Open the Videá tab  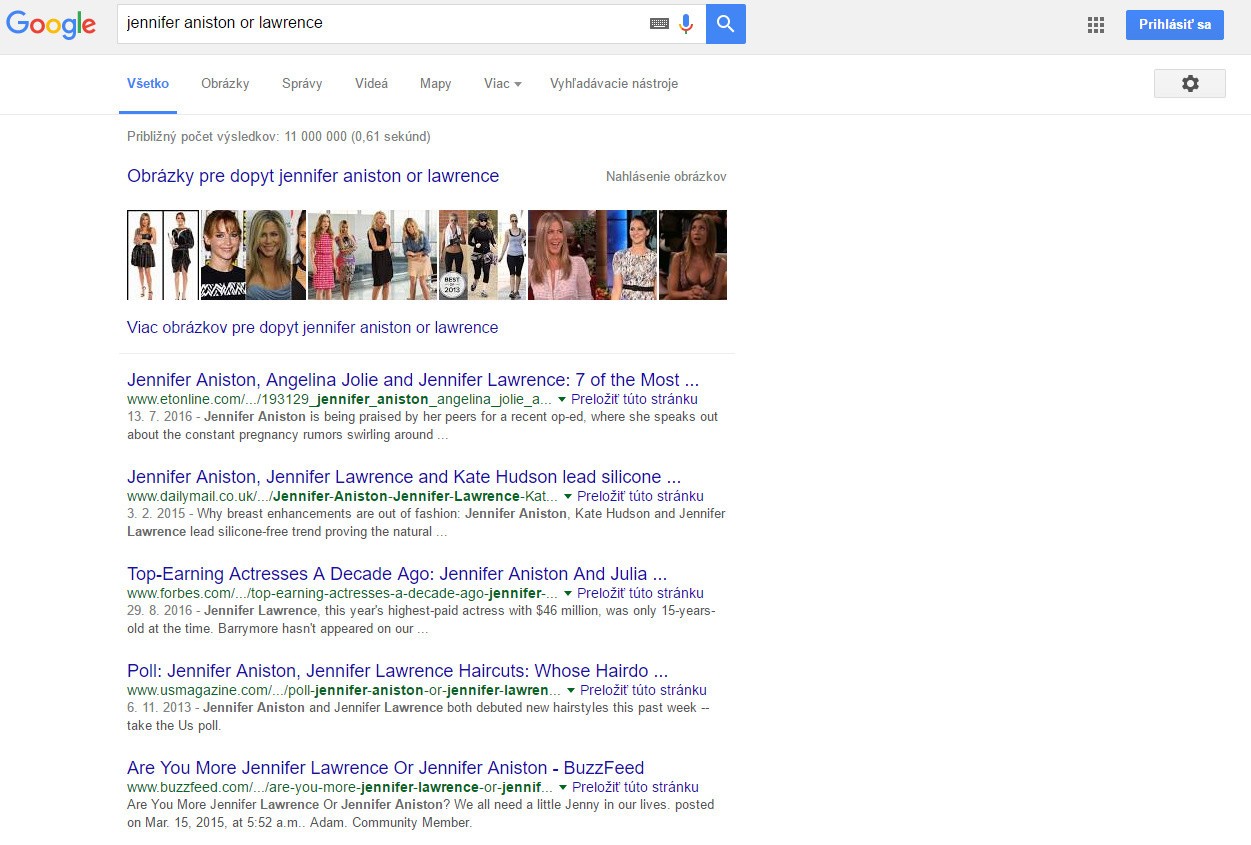point(371,84)
